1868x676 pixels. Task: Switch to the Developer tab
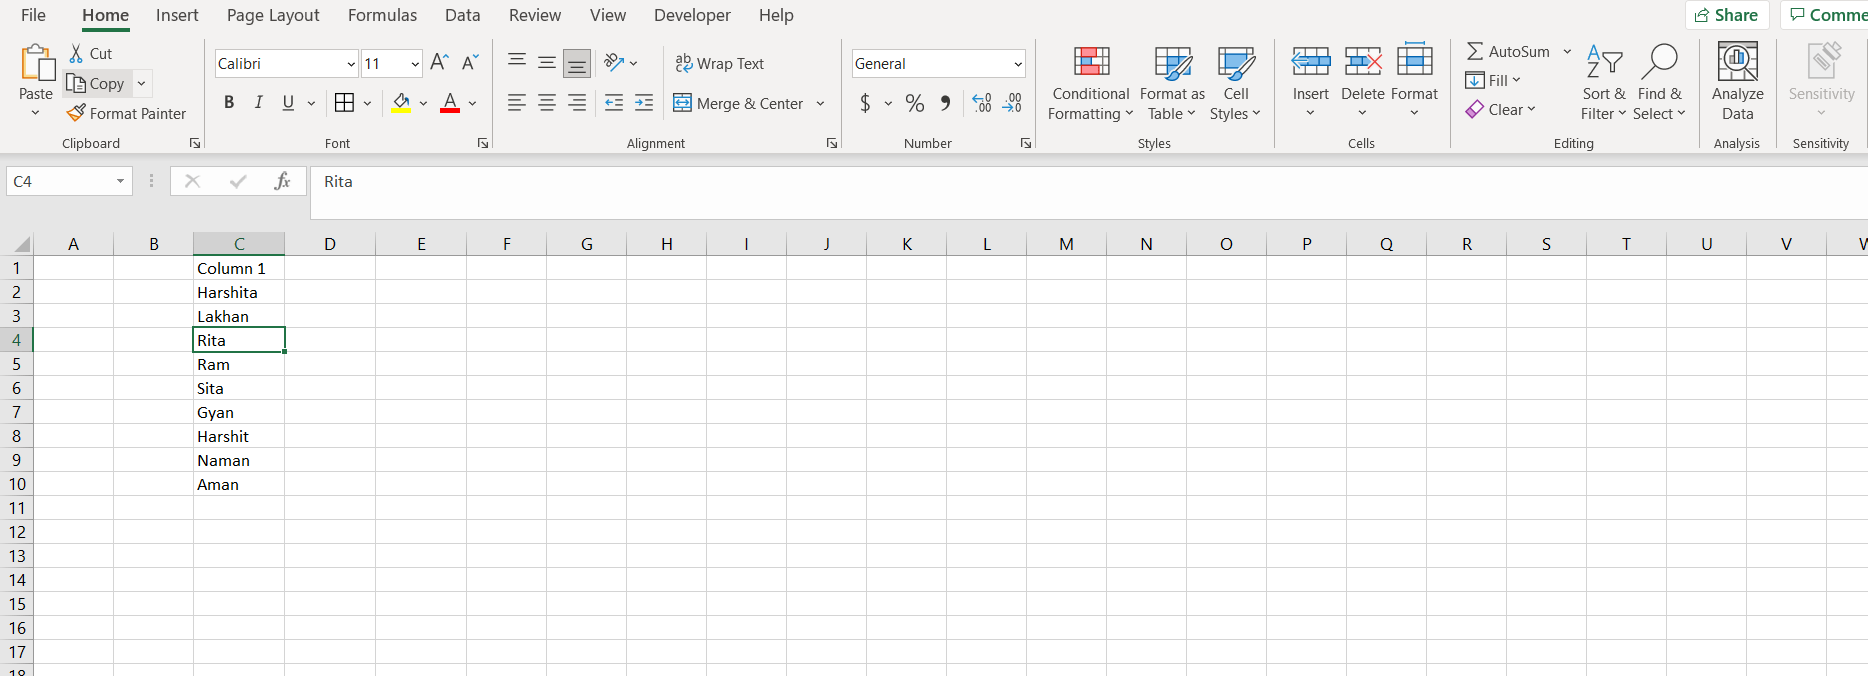[x=692, y=15]
